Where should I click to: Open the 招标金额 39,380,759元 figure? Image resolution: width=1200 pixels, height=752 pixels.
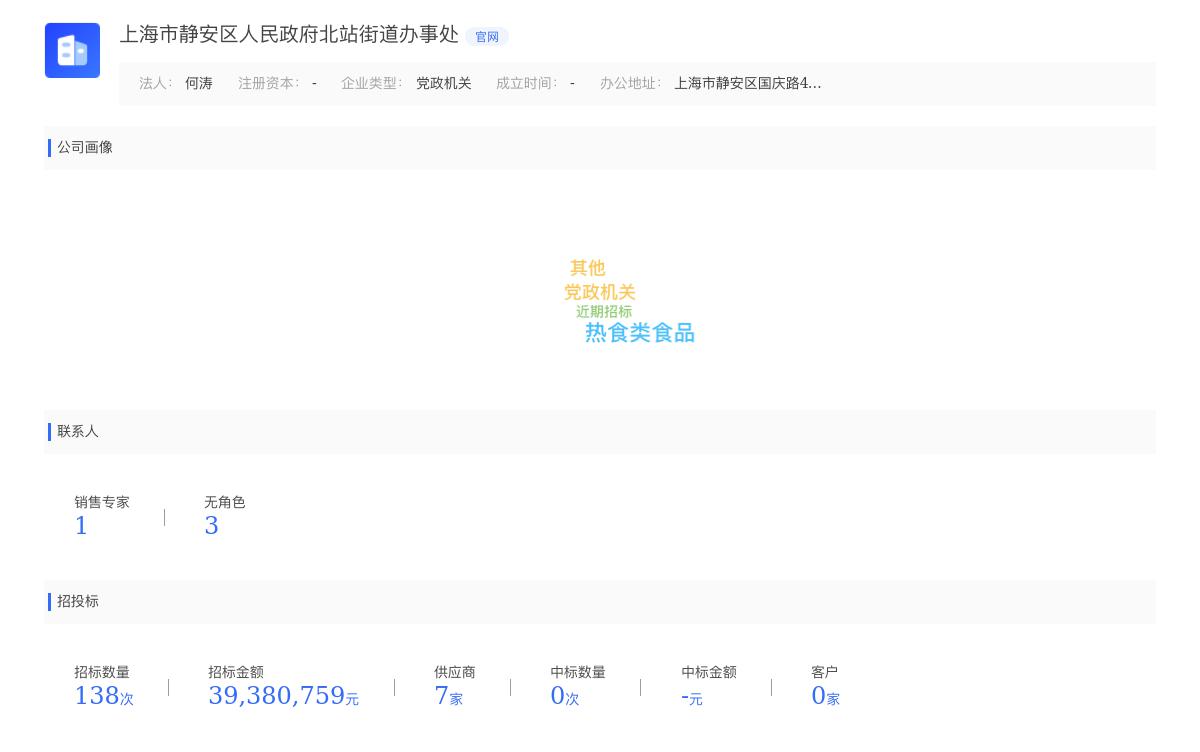pyautogui.click(x=283, y=696)
